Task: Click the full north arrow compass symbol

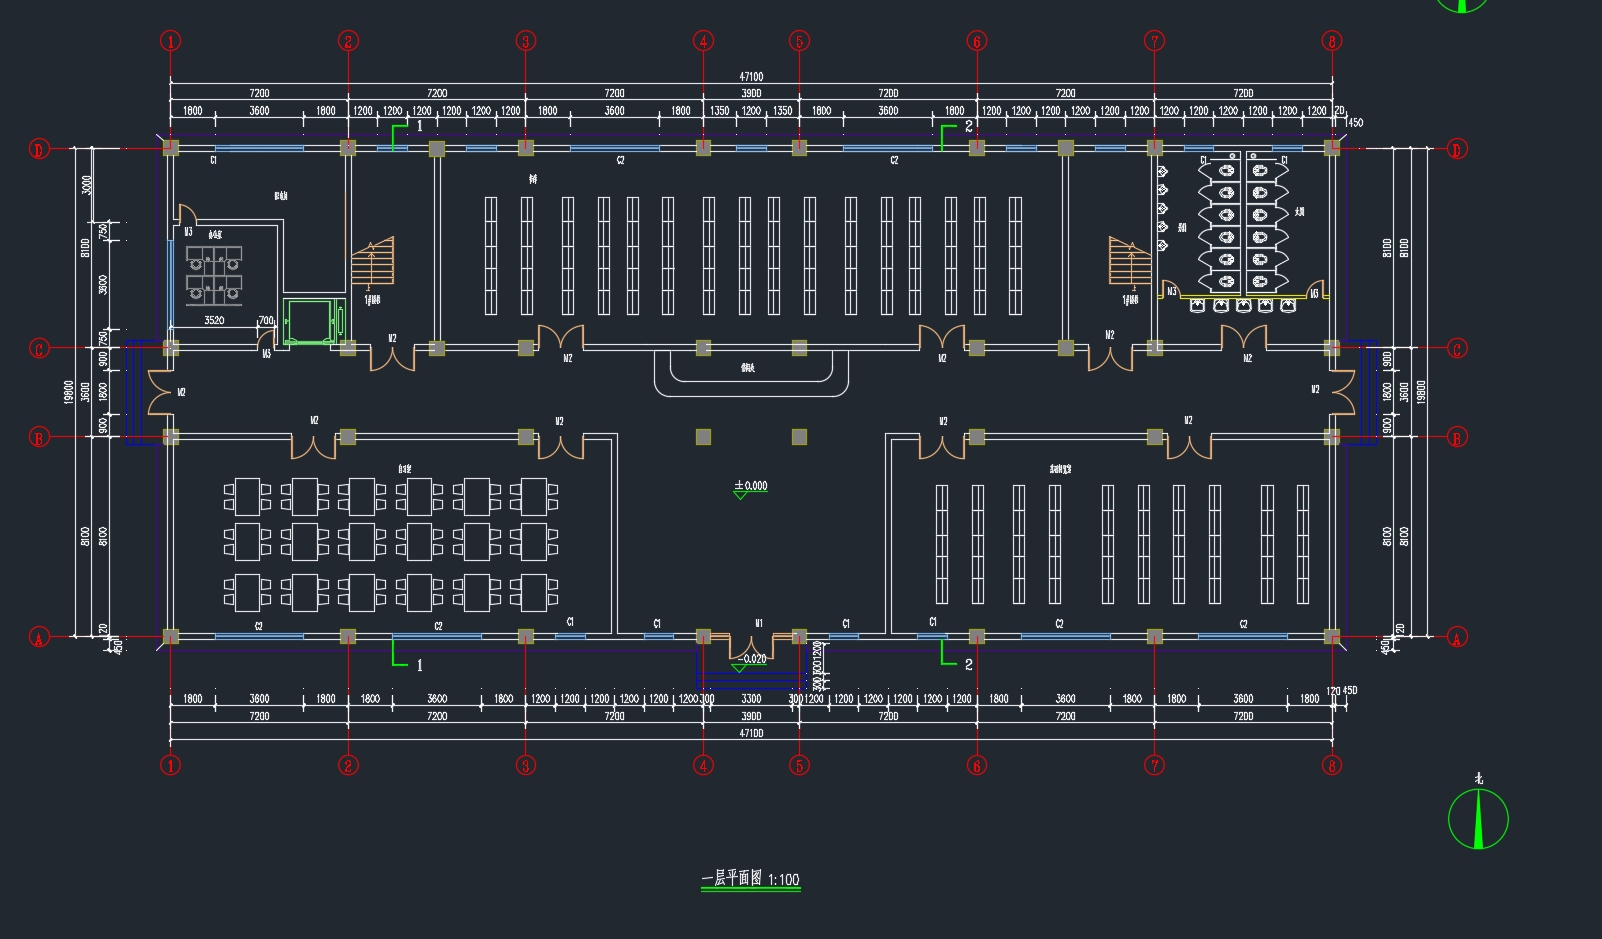Action: tap(1478, 818)
